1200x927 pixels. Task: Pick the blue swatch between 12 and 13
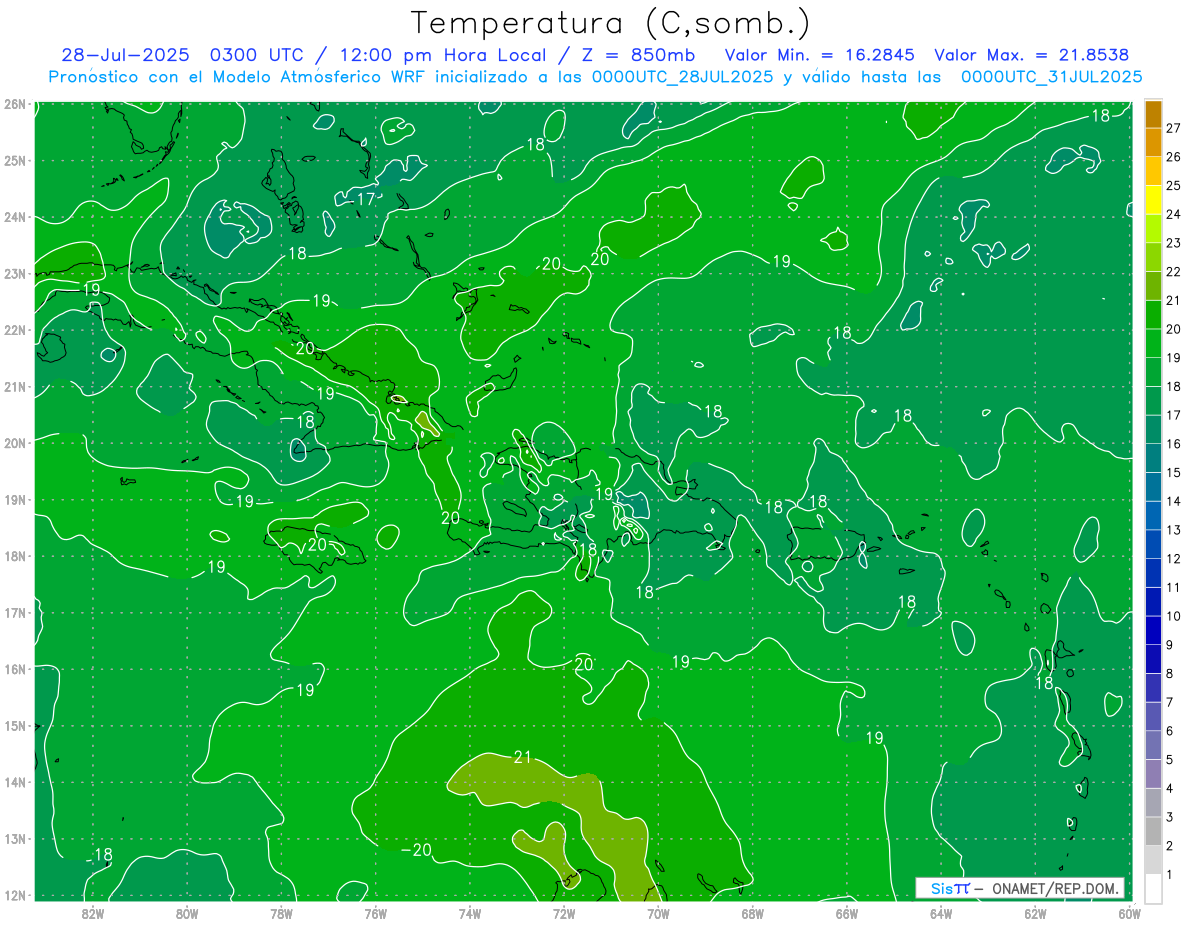point(1154,544)
